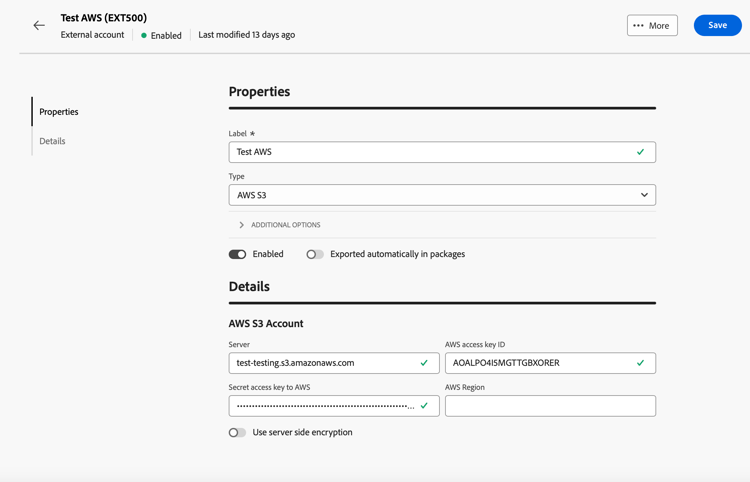The height and width of the screenshot is (482, 750).
Task: Click the checkmark in AWS access key ID field
Action: tap(641, 363)
